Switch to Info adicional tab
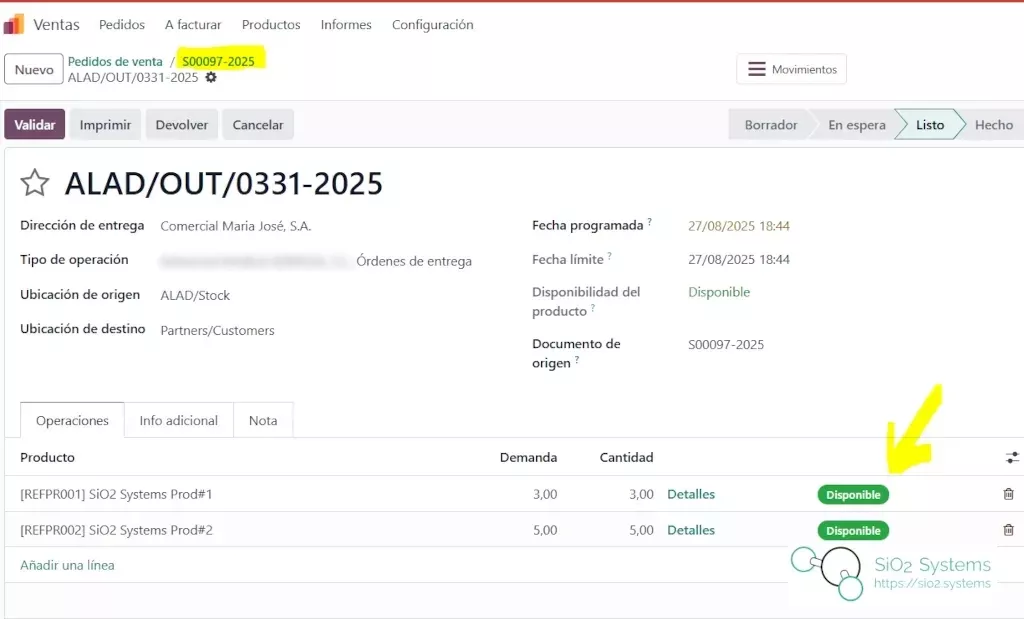The width and height of the screenshot is (1024, 619). [x=178, y=421]
